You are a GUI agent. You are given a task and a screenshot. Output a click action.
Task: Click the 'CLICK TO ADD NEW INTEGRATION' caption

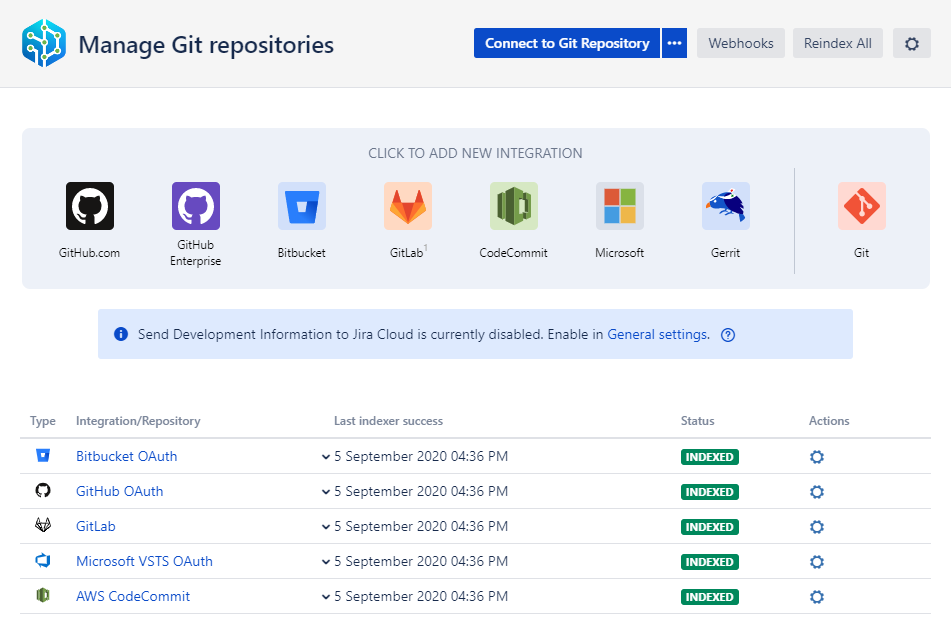pos(476,153)
